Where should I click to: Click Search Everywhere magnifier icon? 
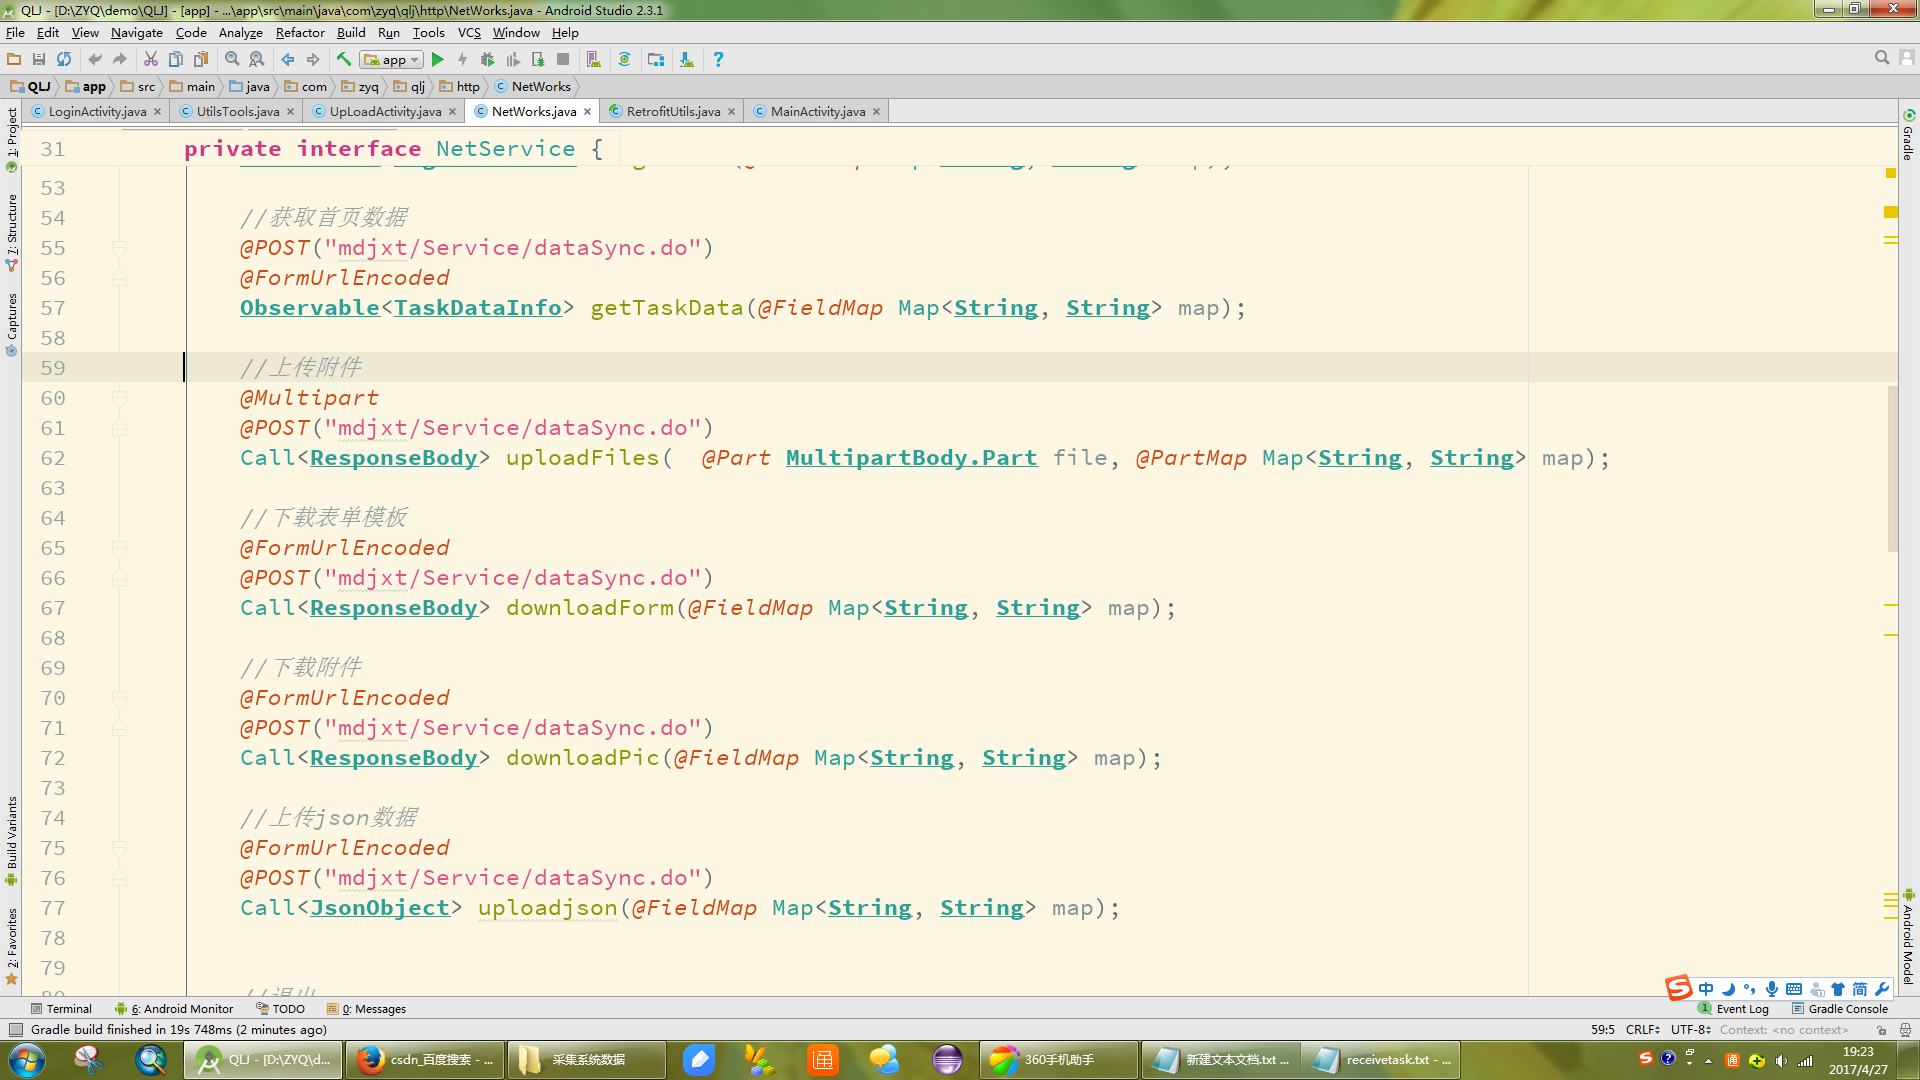coord(1882,59)
